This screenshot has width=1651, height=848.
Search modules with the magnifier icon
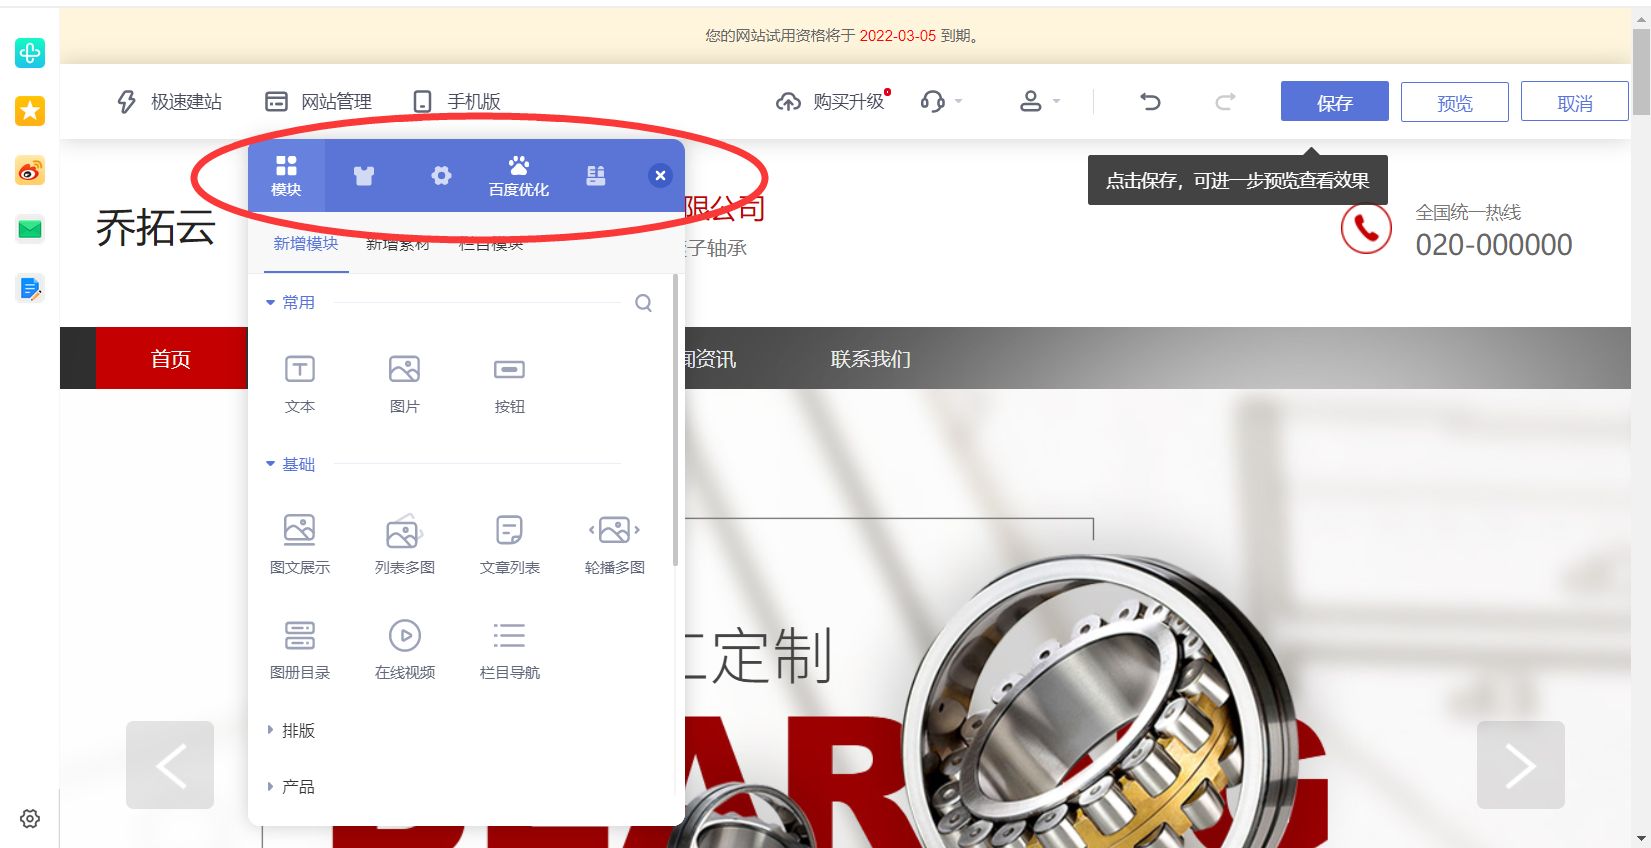pos(644,303)
